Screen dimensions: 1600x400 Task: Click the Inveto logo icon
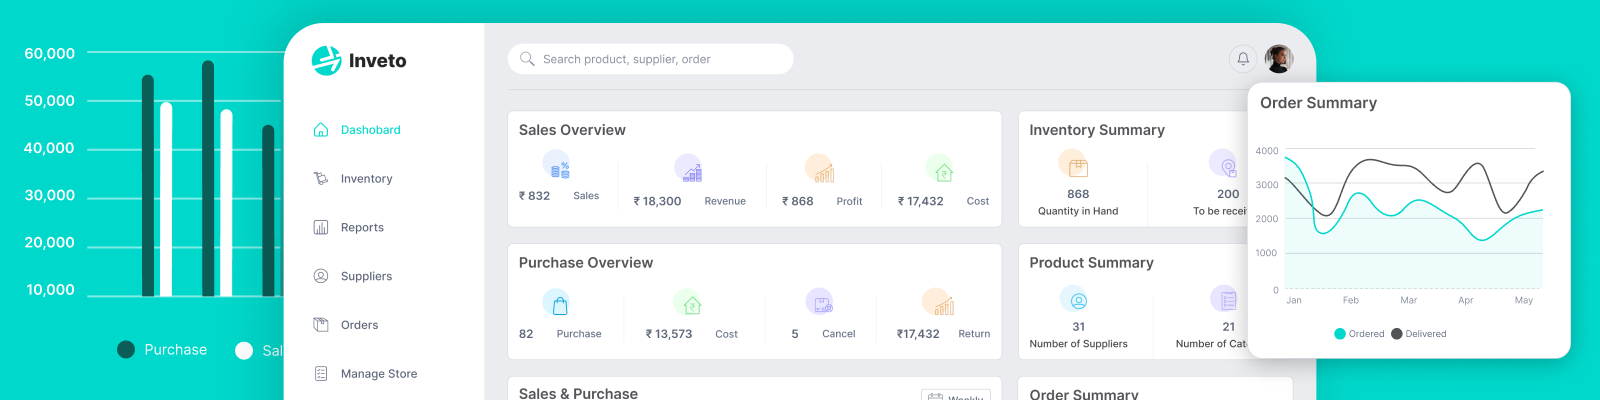click(x=326, y=61)
